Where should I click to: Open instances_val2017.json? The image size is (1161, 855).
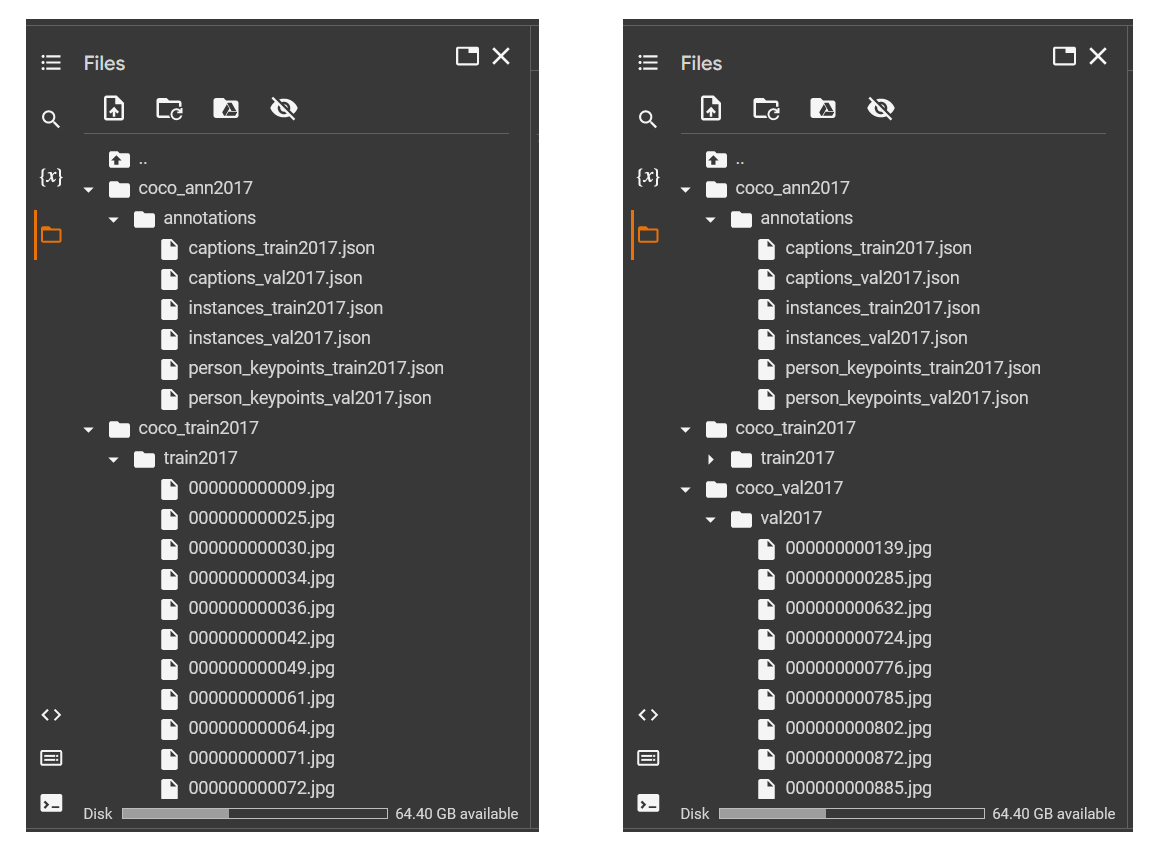pos(278,338)
